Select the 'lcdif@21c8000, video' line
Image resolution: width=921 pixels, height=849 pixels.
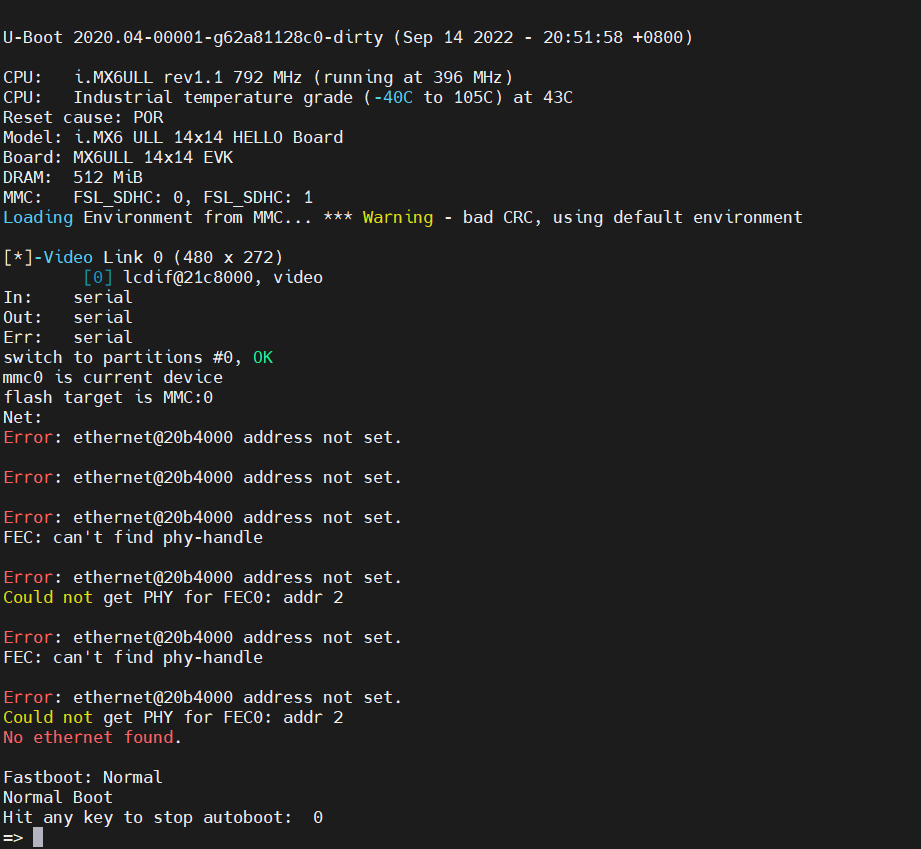tap(203, 277)
